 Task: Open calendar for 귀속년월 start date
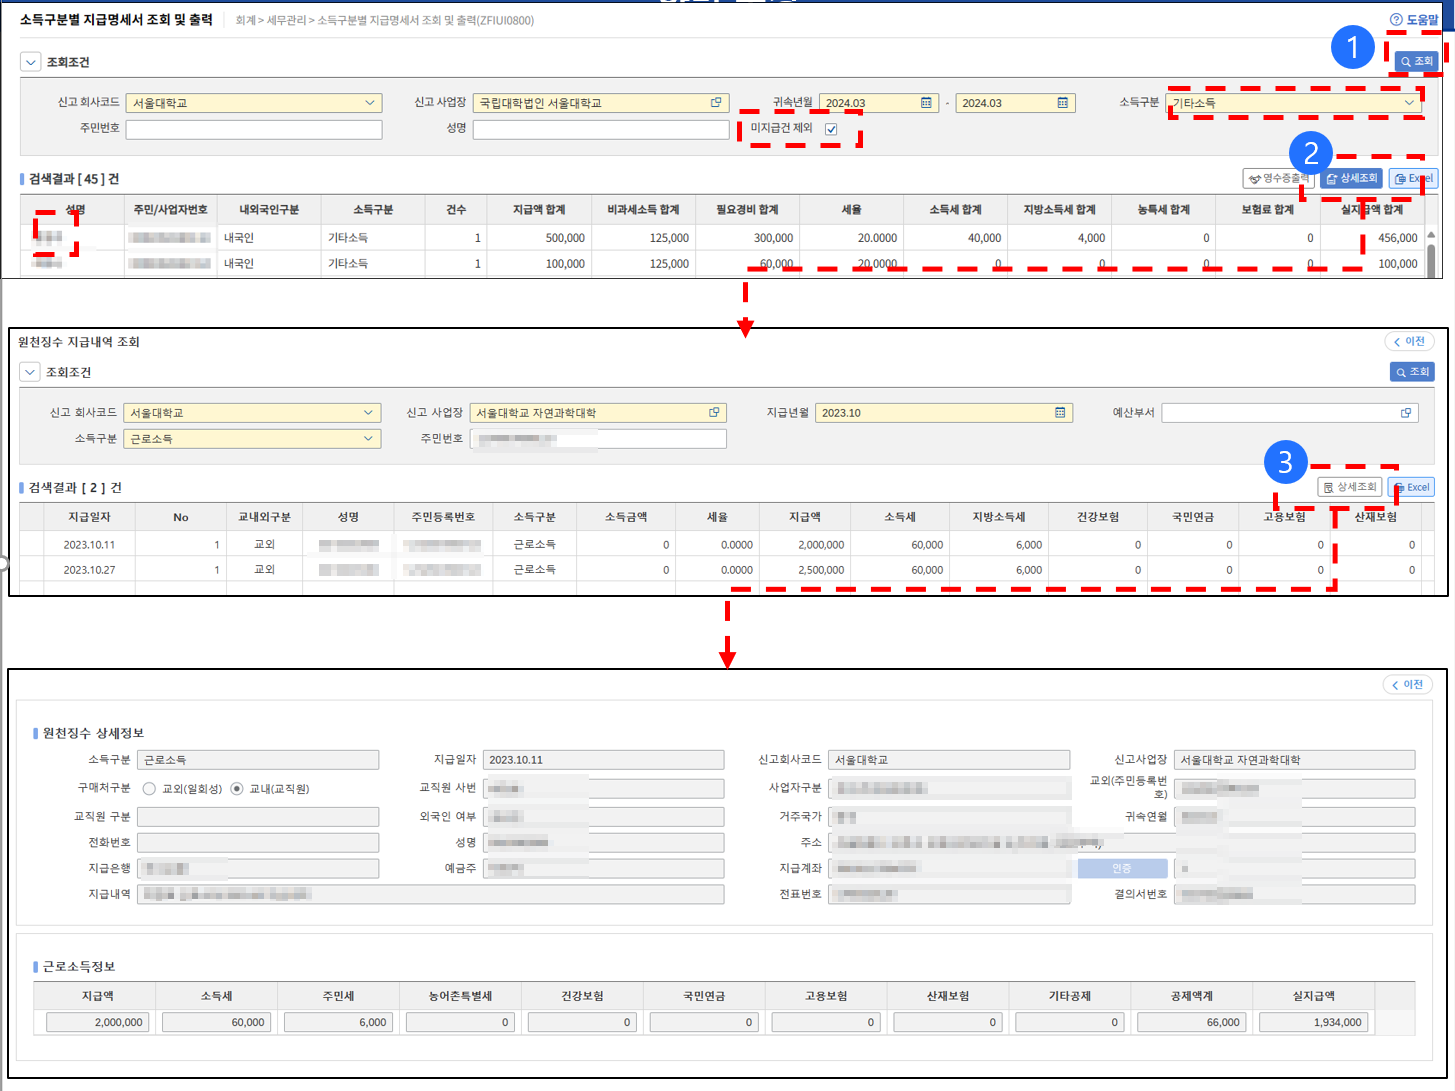pos(926,103)
